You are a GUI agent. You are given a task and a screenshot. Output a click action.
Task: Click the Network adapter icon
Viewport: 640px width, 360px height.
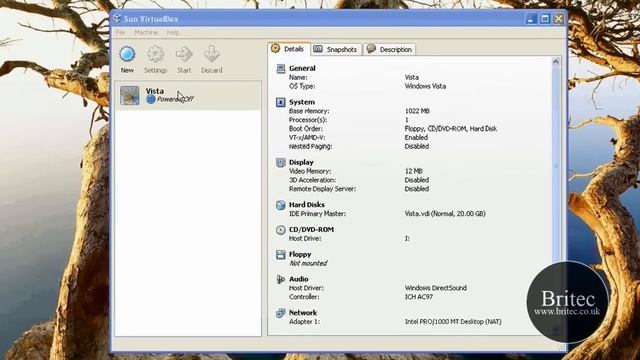tap(280, 313)
